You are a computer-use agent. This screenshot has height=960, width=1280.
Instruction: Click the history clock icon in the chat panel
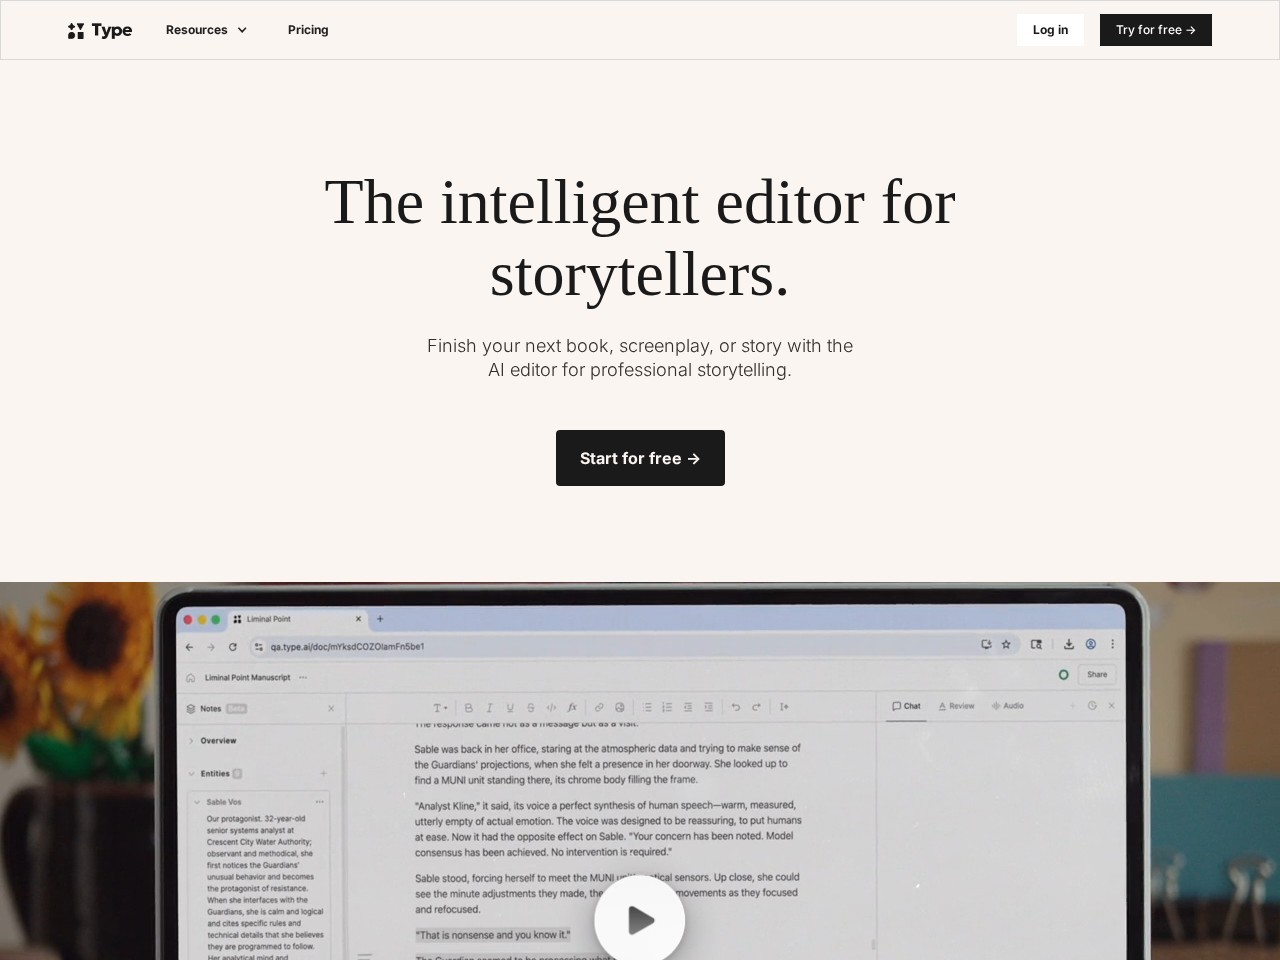pyautogui.click(x=1092, y=706)
